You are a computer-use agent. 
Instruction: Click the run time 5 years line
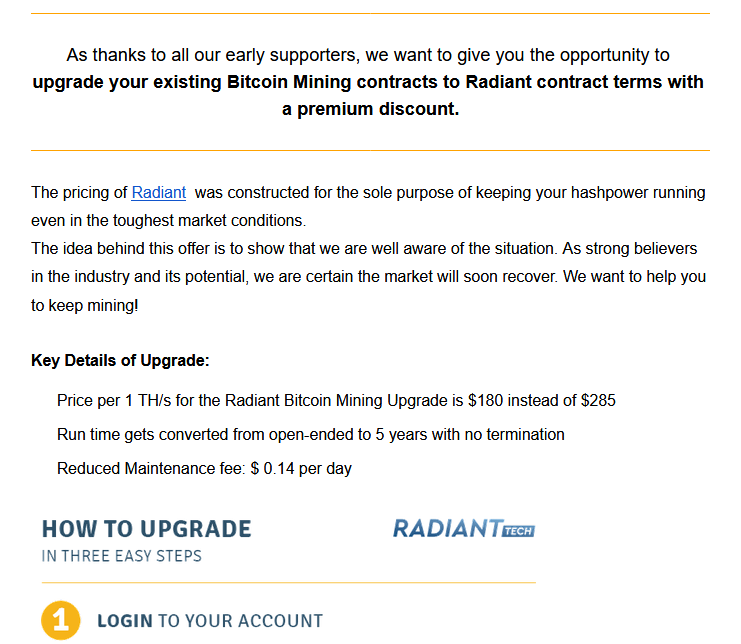click(x=310, y=435)
